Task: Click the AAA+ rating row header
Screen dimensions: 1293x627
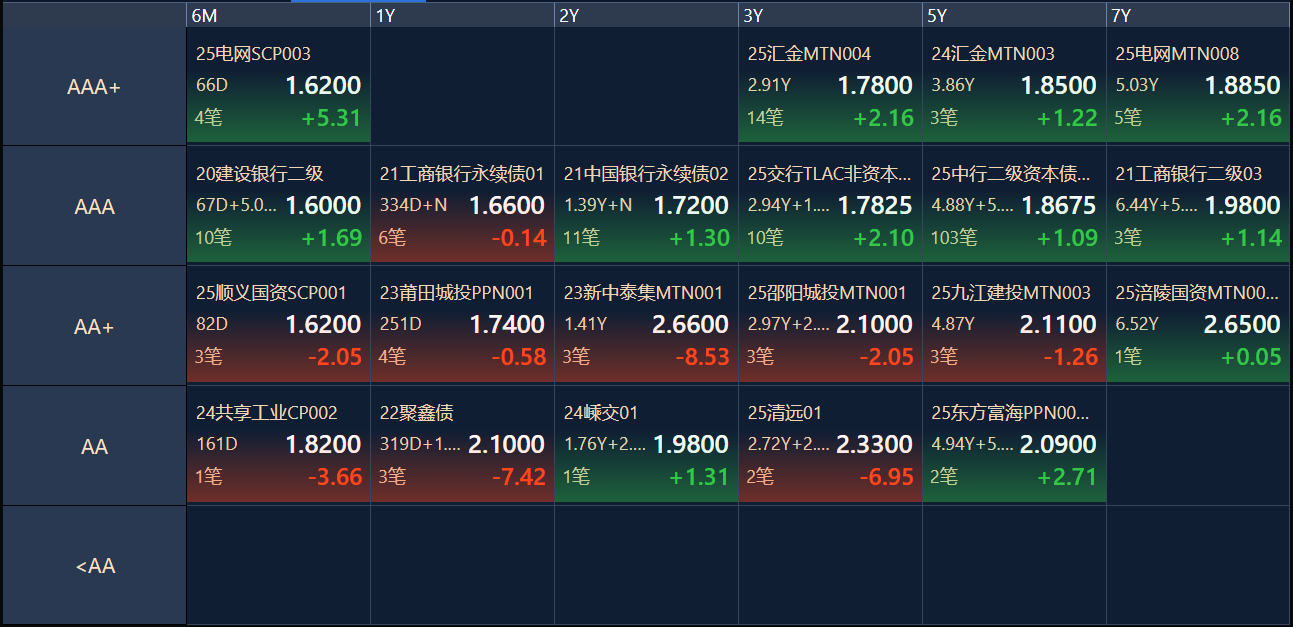Action: (x=94, y=87)
